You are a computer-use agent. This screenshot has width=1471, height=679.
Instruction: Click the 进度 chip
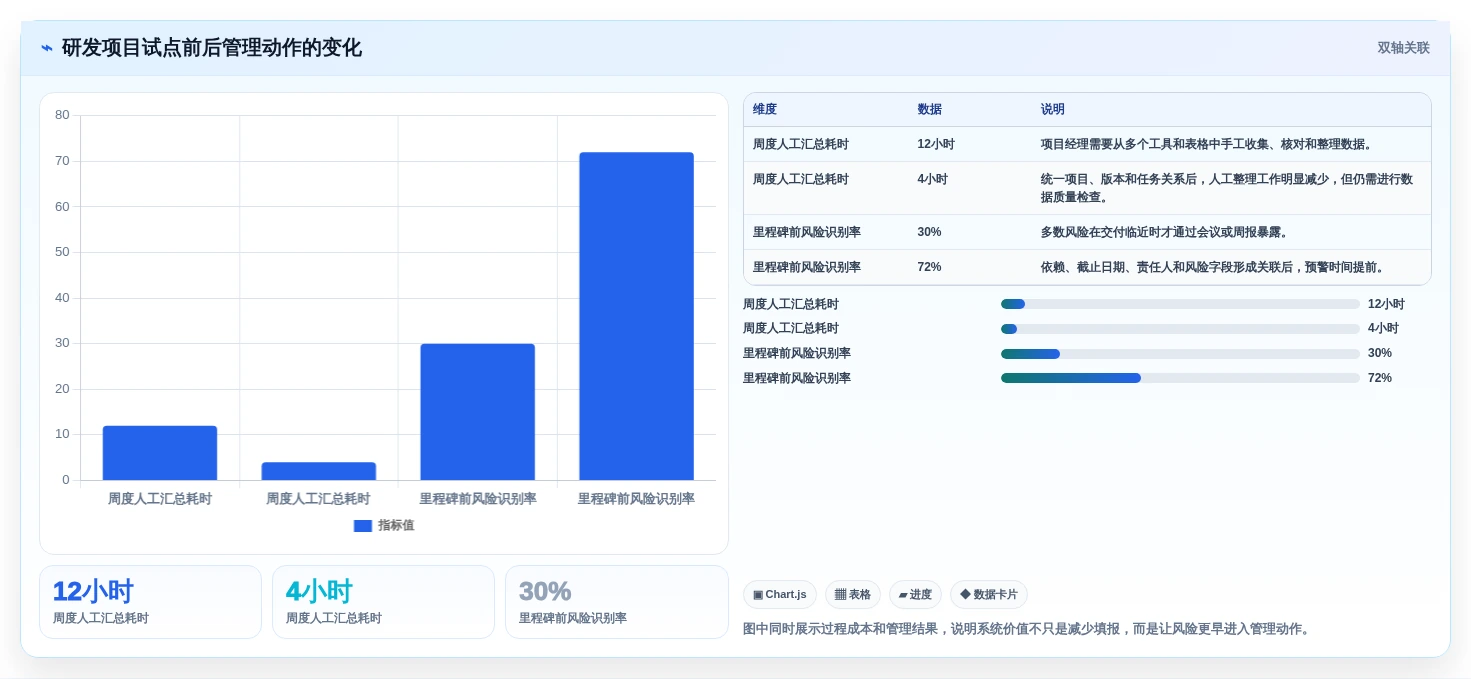click(915, 595)
